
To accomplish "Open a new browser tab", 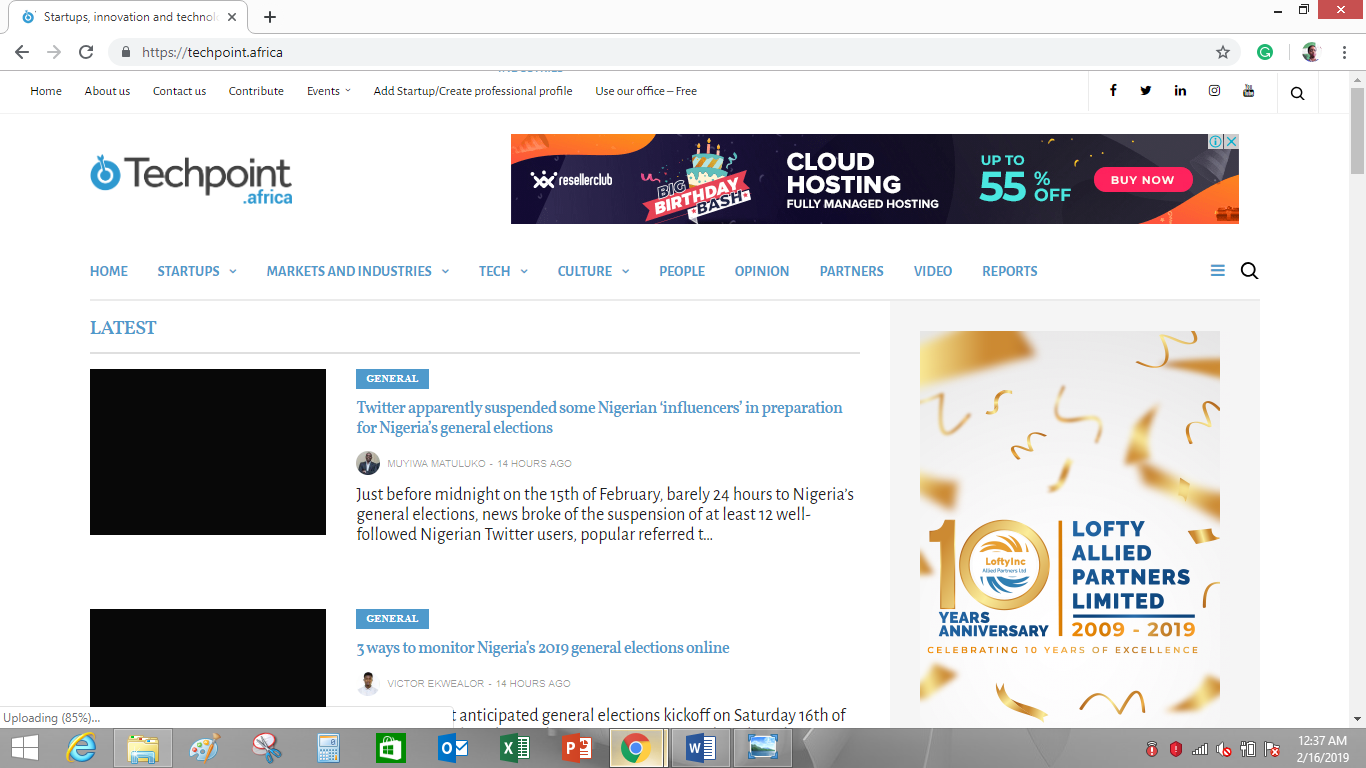I will (270, 17).
